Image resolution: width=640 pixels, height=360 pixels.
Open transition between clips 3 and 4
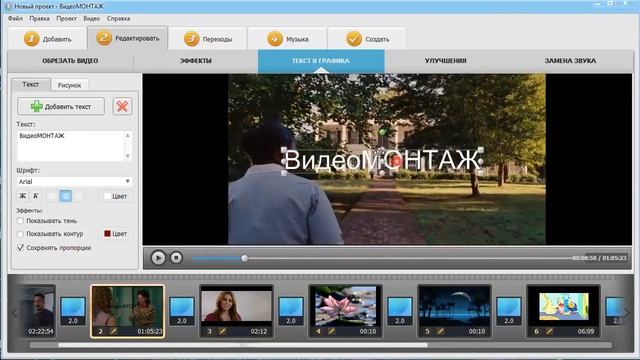coord(291,311)
